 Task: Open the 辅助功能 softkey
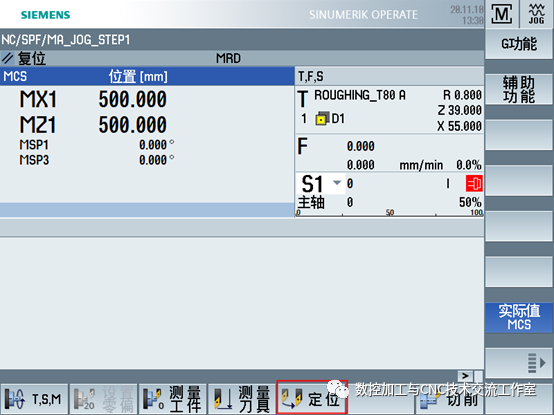(x=519, y=89)
